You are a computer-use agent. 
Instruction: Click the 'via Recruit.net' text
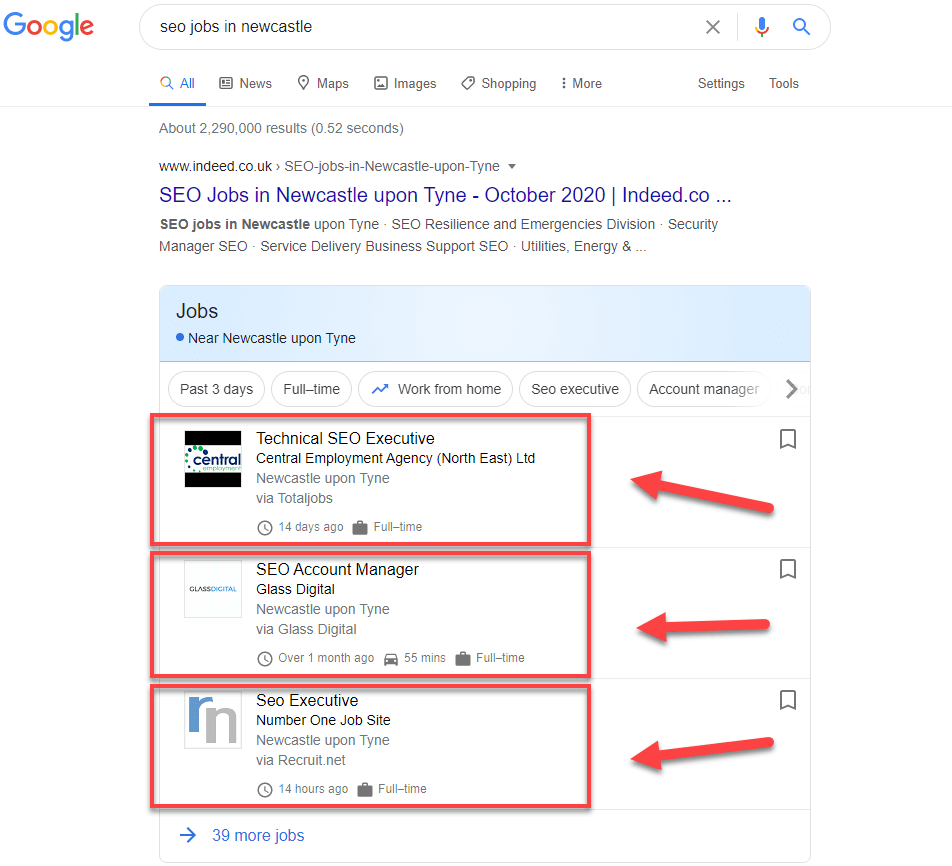301,761
